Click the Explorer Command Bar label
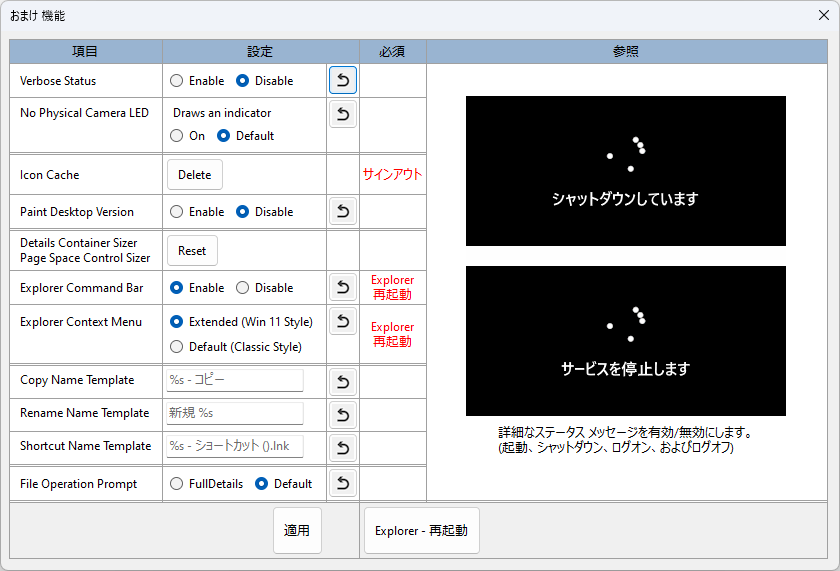This screenshot has width=840, height=571. click(81, 288)
